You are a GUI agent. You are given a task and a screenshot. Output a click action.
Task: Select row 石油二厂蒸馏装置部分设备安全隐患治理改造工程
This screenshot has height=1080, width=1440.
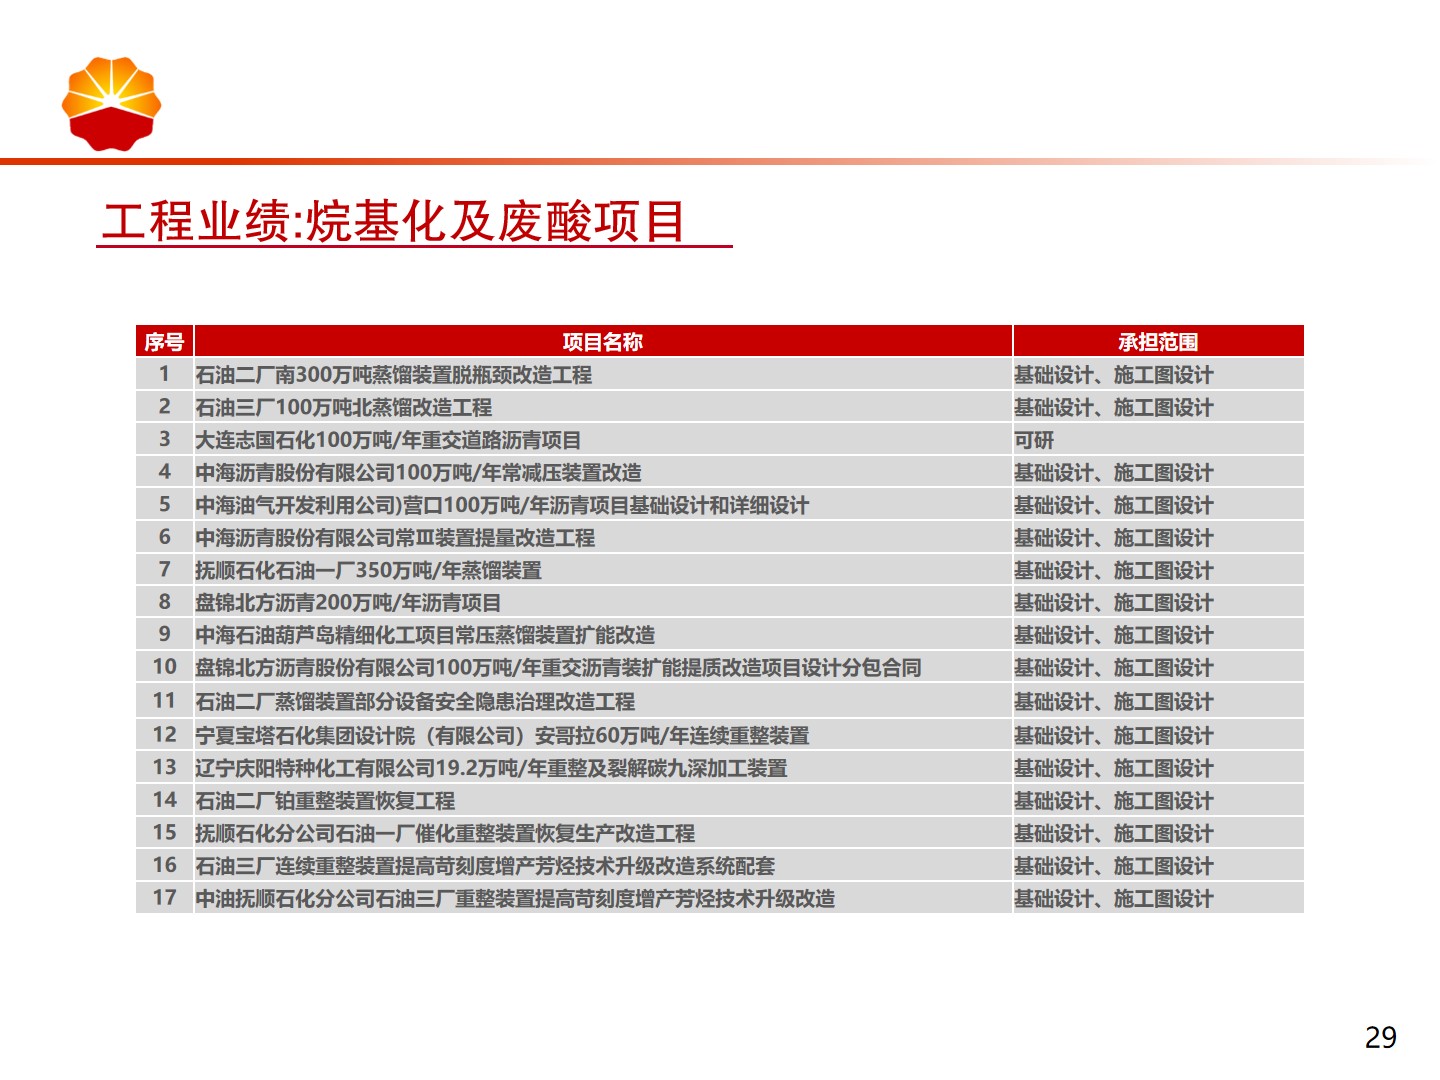pyautogui.click(x=720, y=701)
